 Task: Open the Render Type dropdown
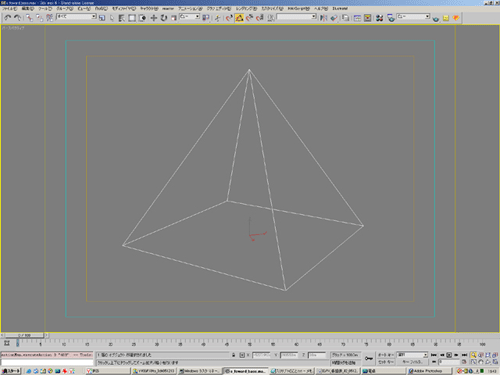point(413,16)
